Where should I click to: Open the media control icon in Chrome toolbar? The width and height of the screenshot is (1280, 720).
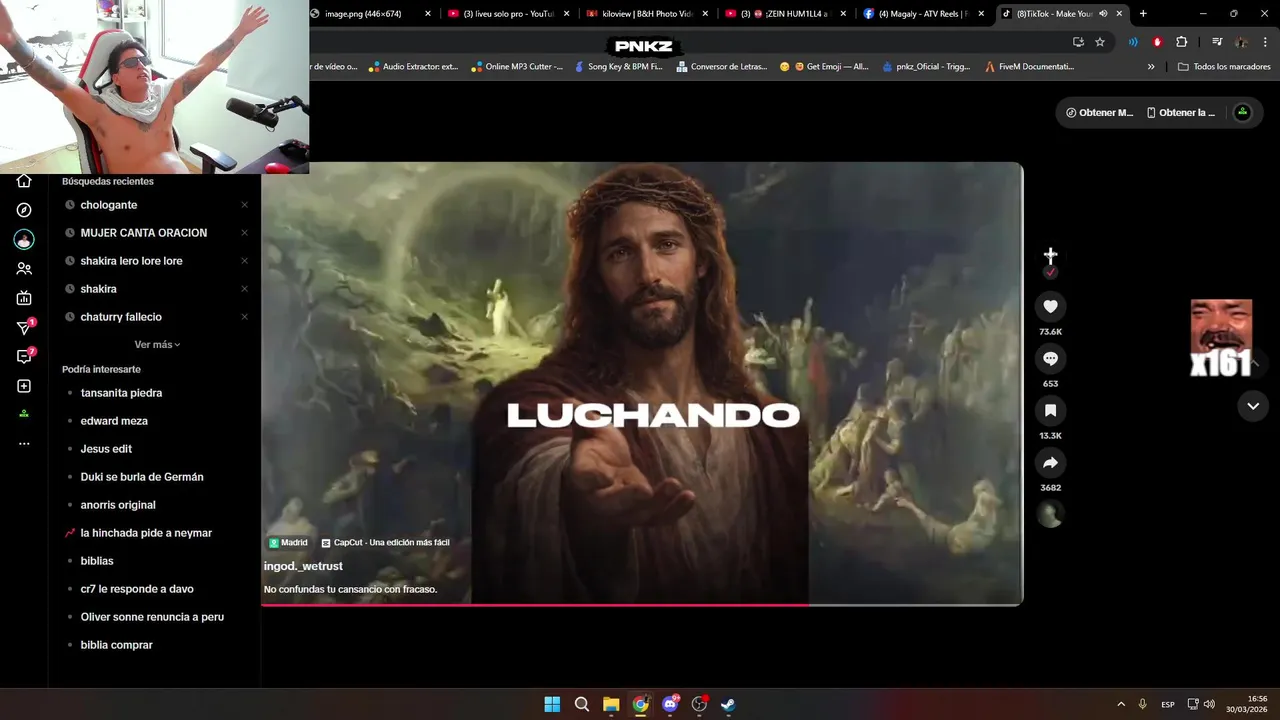click(1217, 42)
